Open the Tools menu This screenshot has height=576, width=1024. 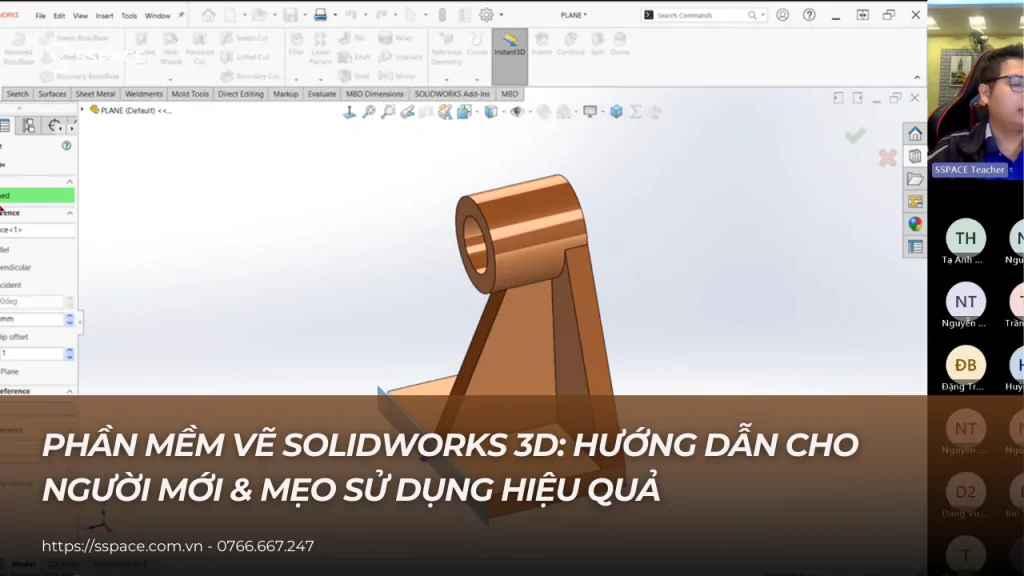pyautogui.click(x=129, y=16)
